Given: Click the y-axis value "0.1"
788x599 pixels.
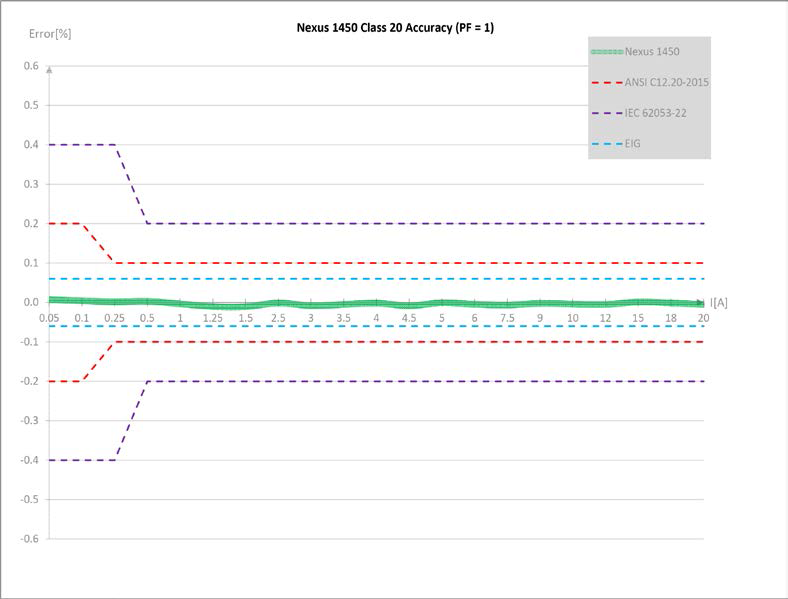Looking at the screenshot, I should pos(31,263).
